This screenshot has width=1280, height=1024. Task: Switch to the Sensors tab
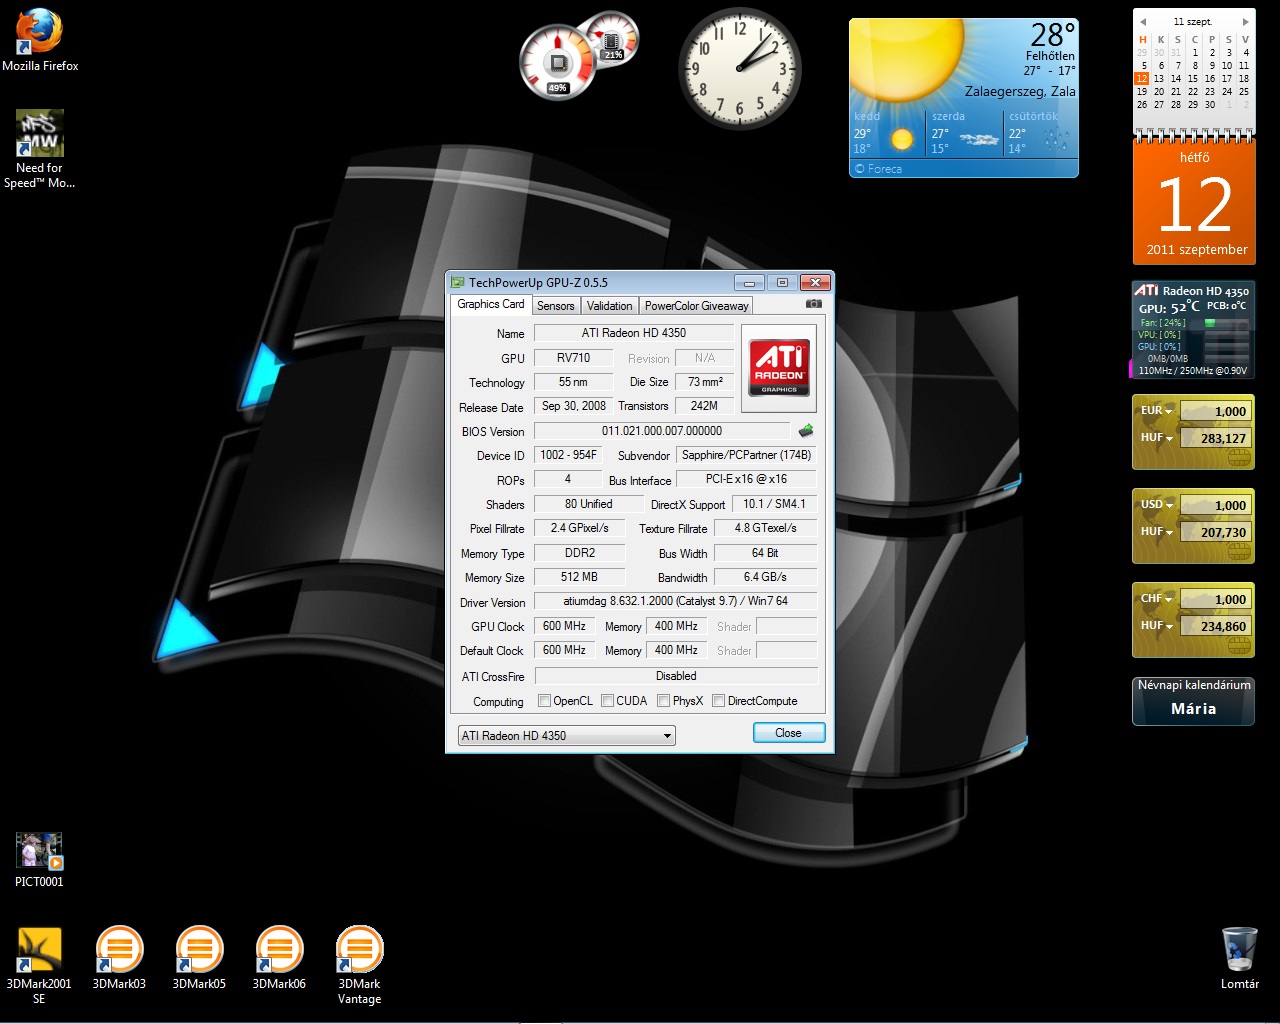555,306
